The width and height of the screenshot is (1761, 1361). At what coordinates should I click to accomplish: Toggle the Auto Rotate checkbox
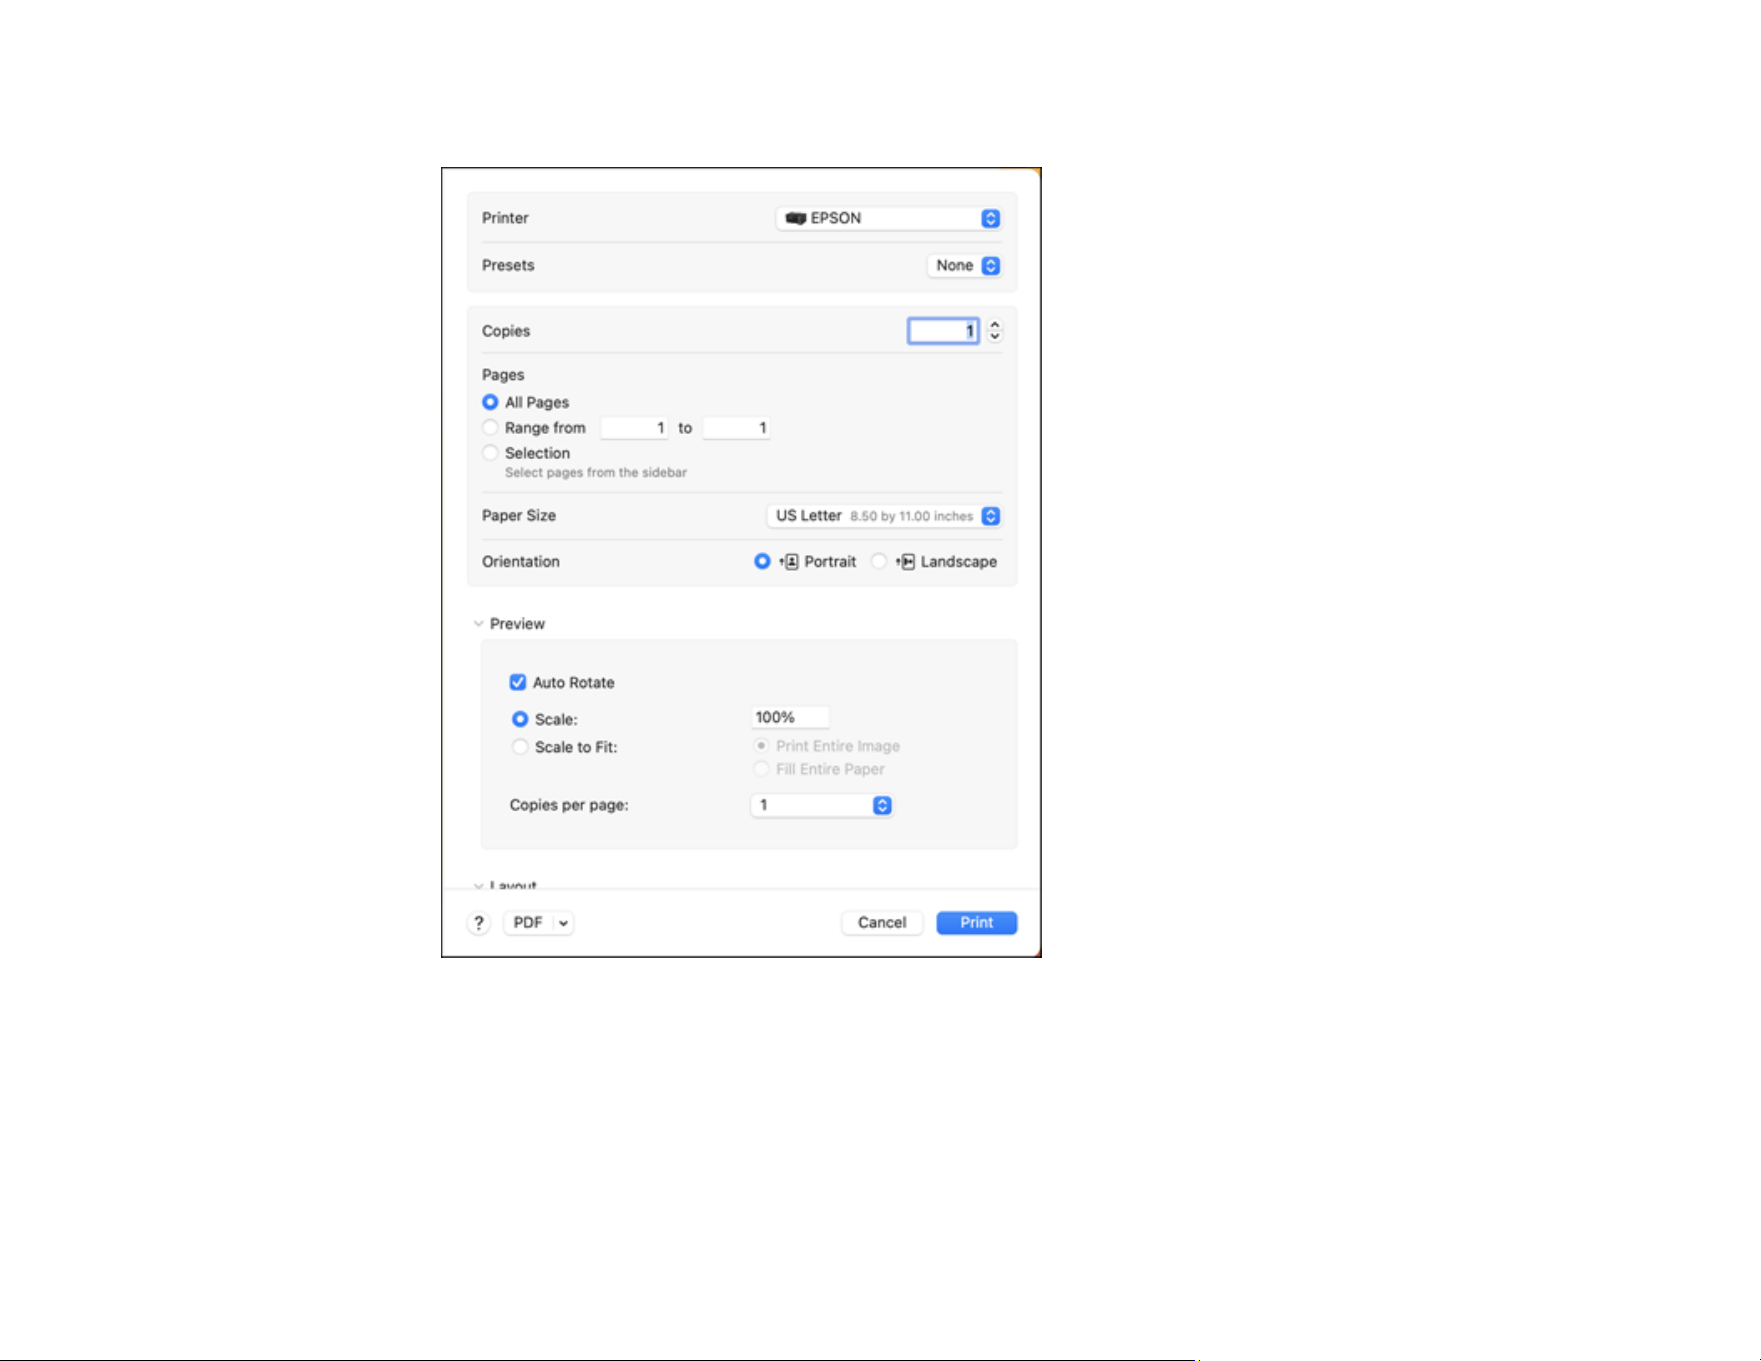(x=518, y=682)
